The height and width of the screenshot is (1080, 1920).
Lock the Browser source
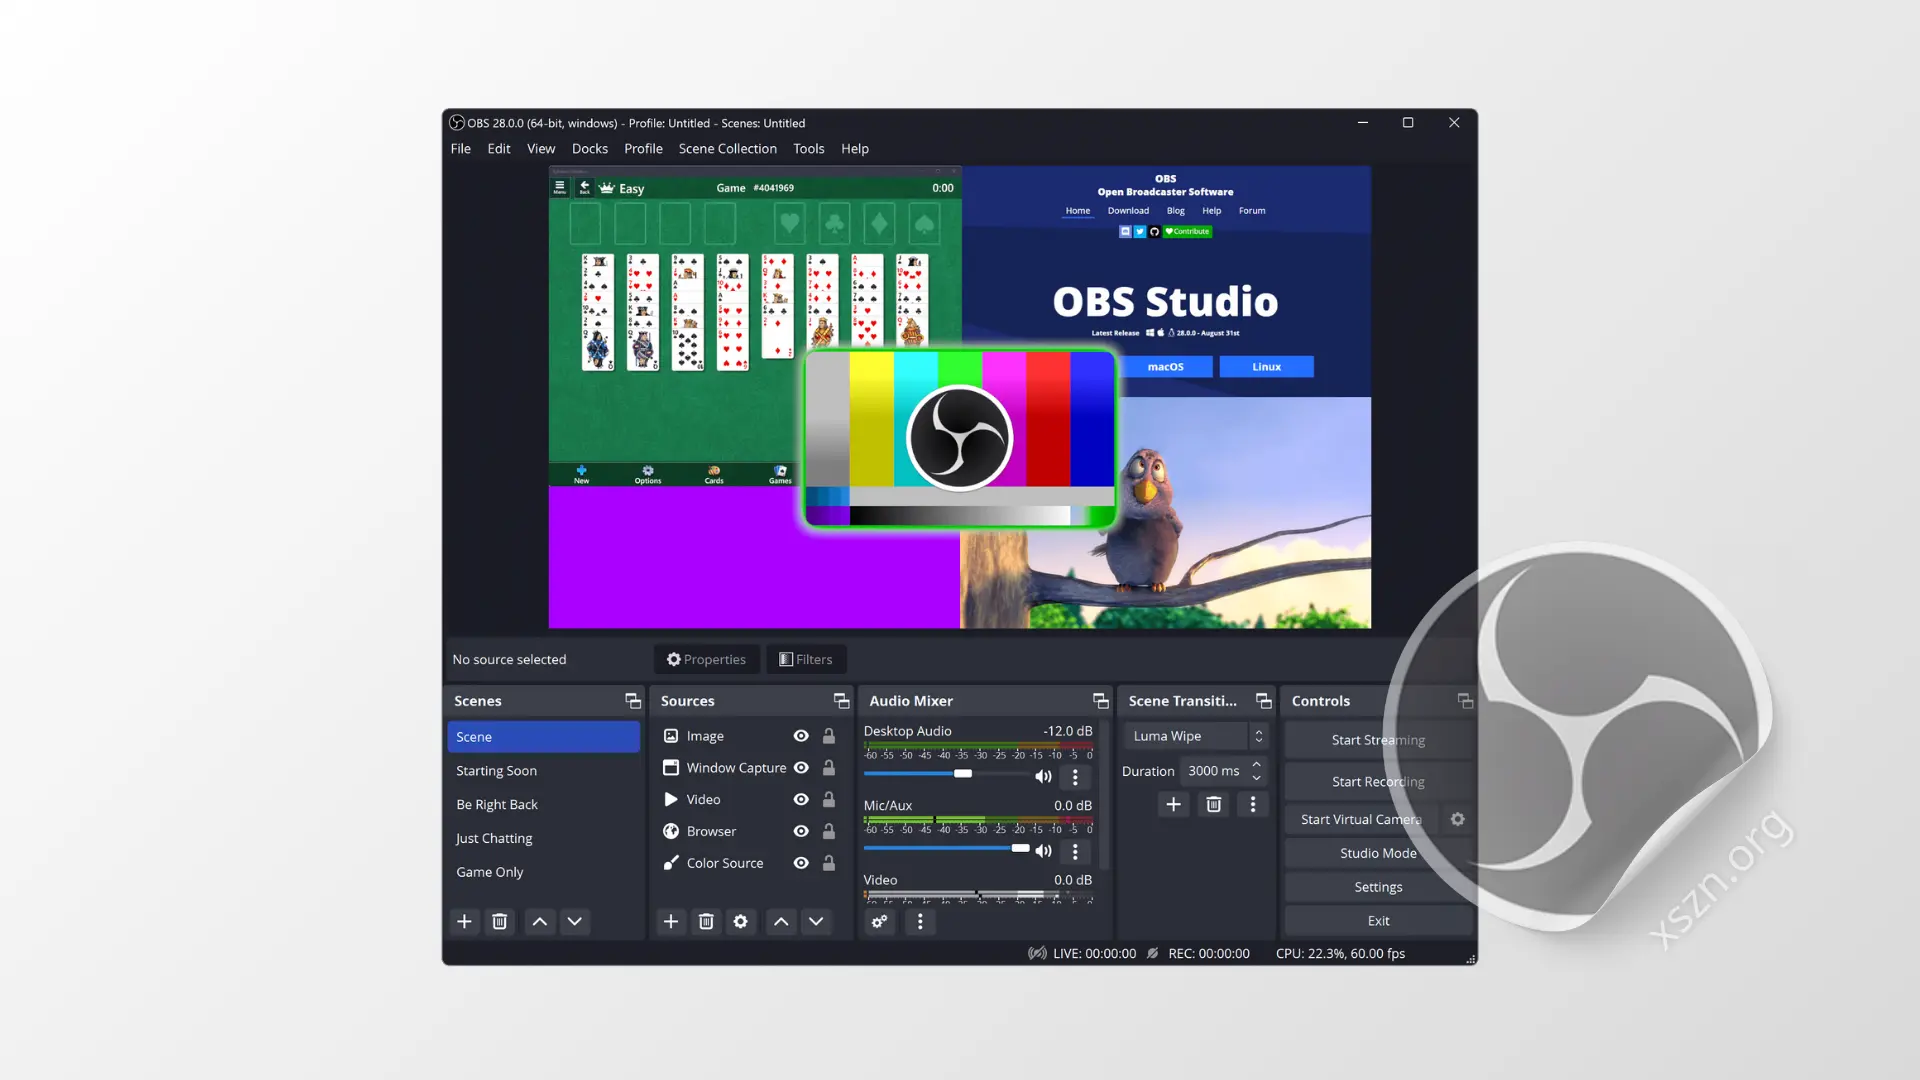828,831
